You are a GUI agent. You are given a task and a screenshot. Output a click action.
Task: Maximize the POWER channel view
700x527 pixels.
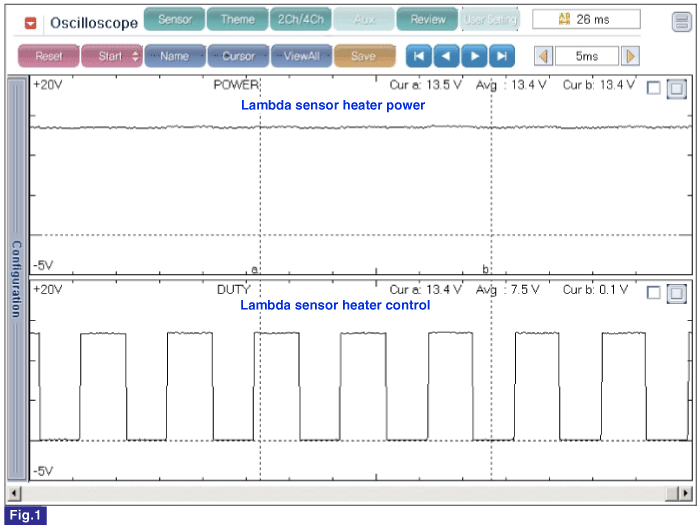click(x=676, y=88)
